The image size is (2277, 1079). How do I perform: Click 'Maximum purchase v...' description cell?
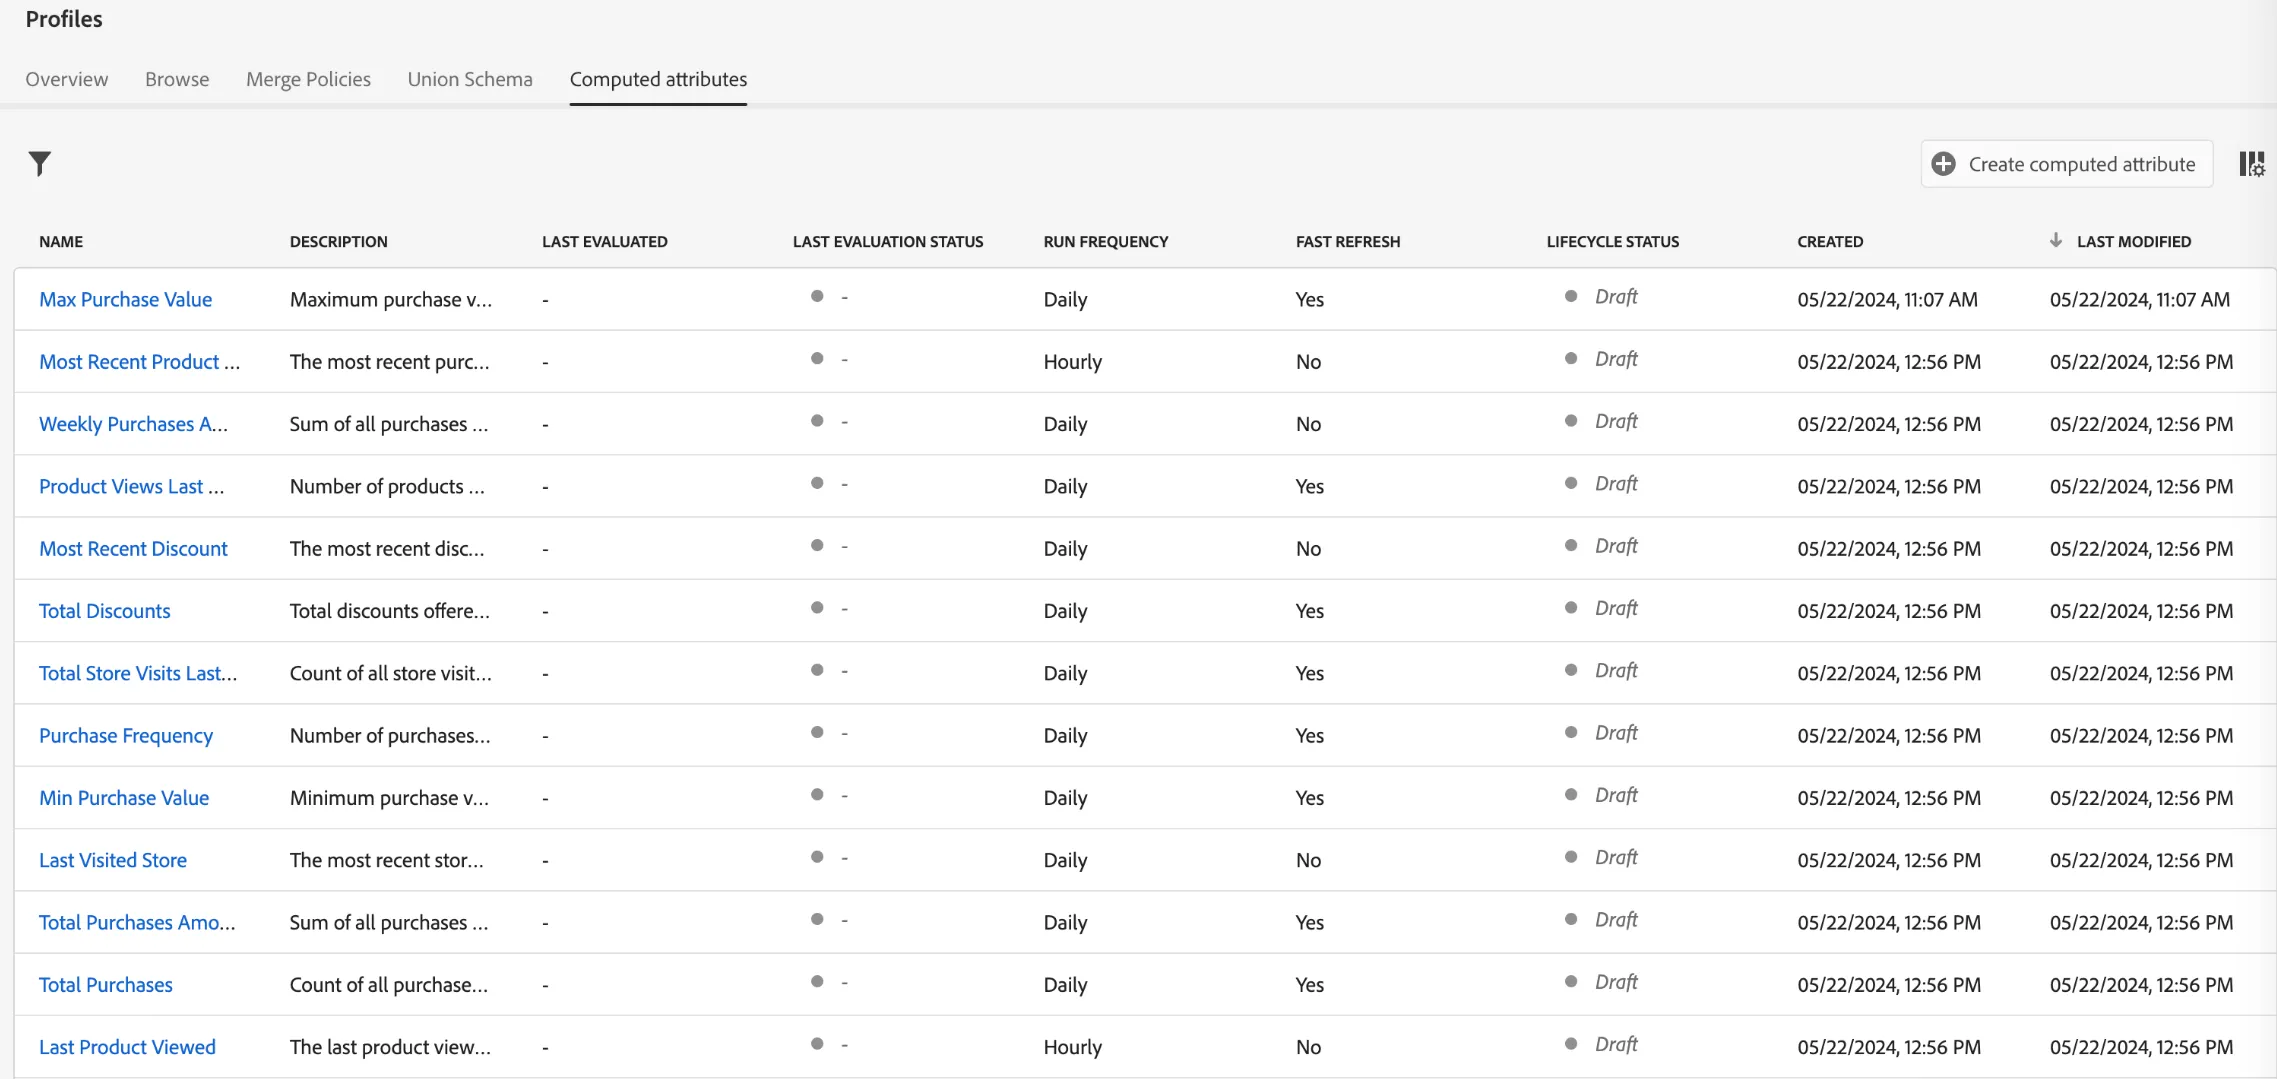(391, 299)
